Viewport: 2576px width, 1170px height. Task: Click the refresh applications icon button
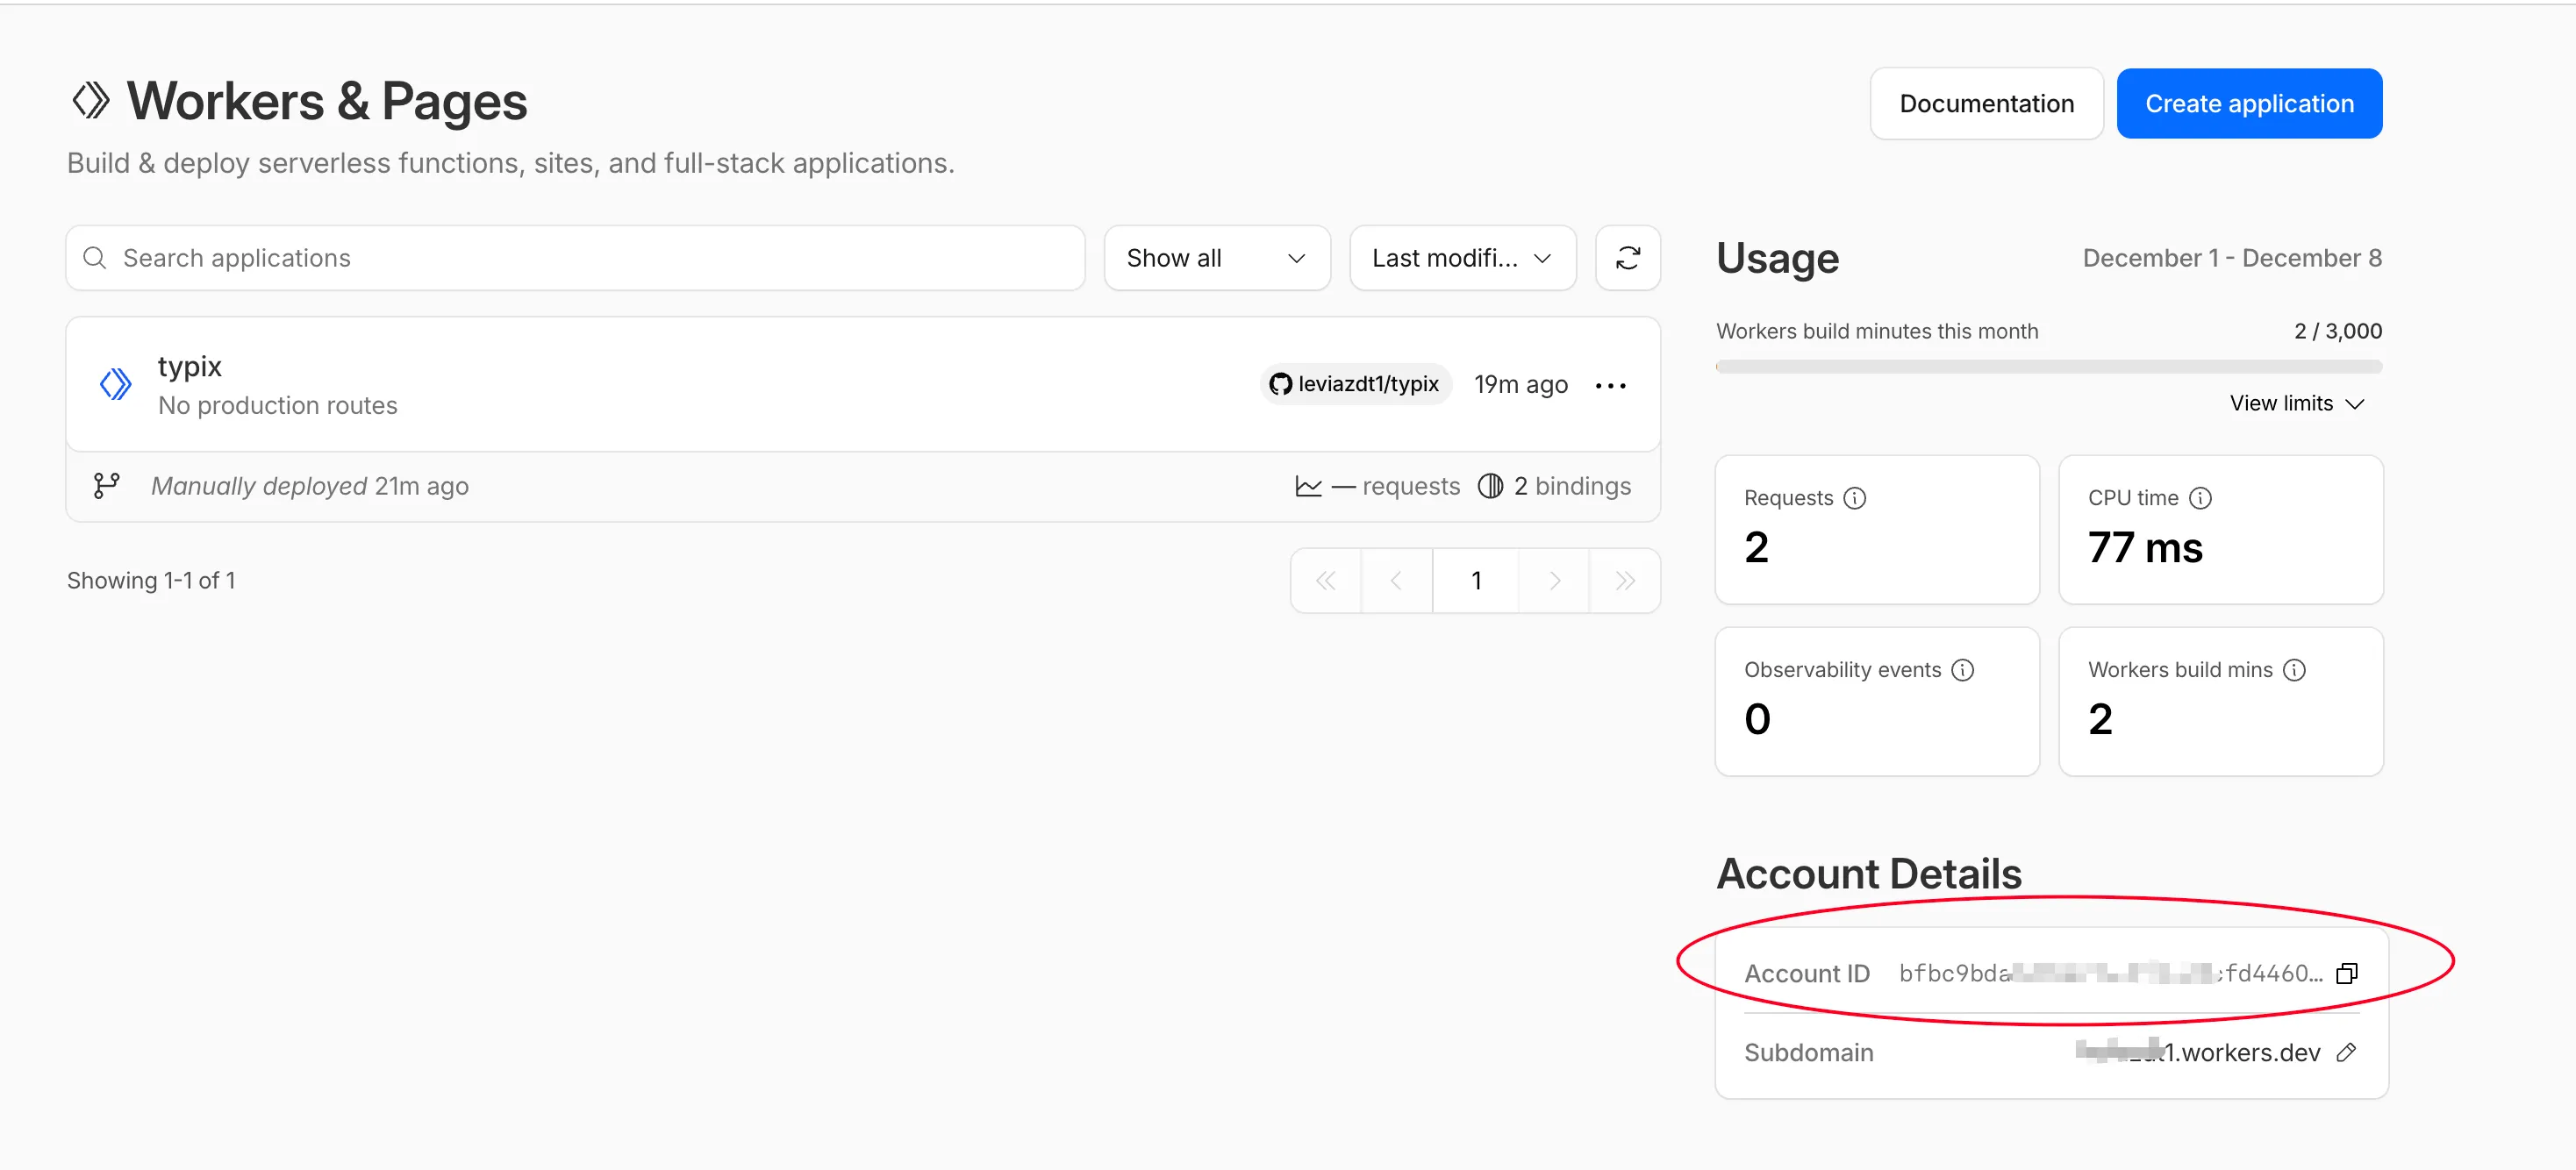click(1627, 258)
